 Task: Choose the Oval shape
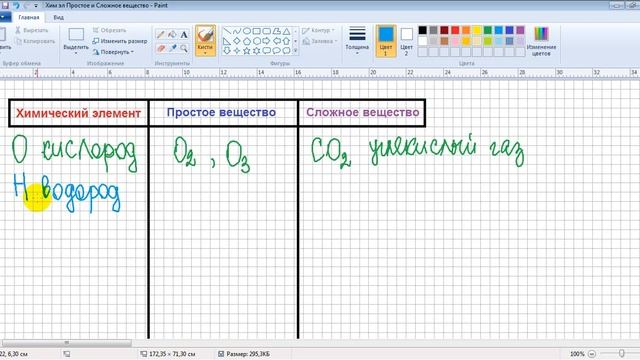[247, 31]
